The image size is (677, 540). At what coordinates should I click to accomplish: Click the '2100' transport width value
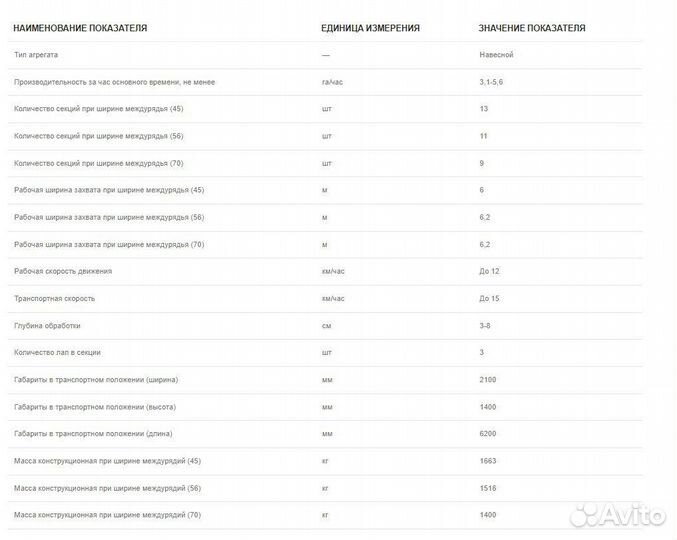[489, 380]
